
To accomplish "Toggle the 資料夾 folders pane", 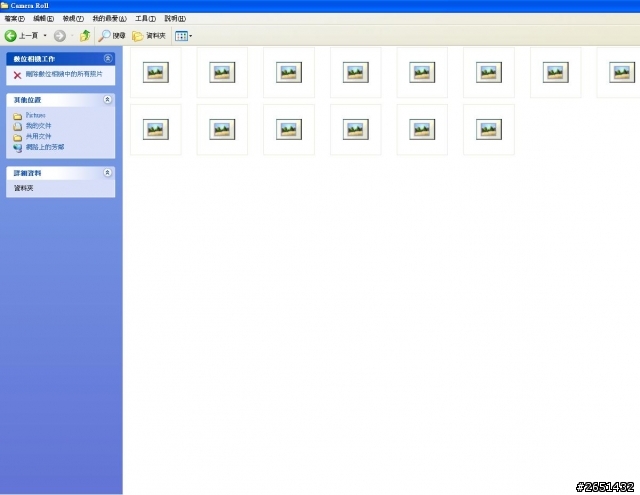I will click(149, 36).
